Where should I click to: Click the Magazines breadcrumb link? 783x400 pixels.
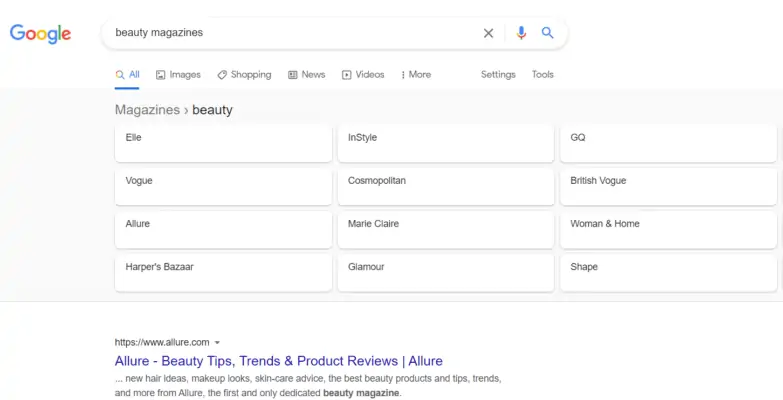tap(147, 110)
